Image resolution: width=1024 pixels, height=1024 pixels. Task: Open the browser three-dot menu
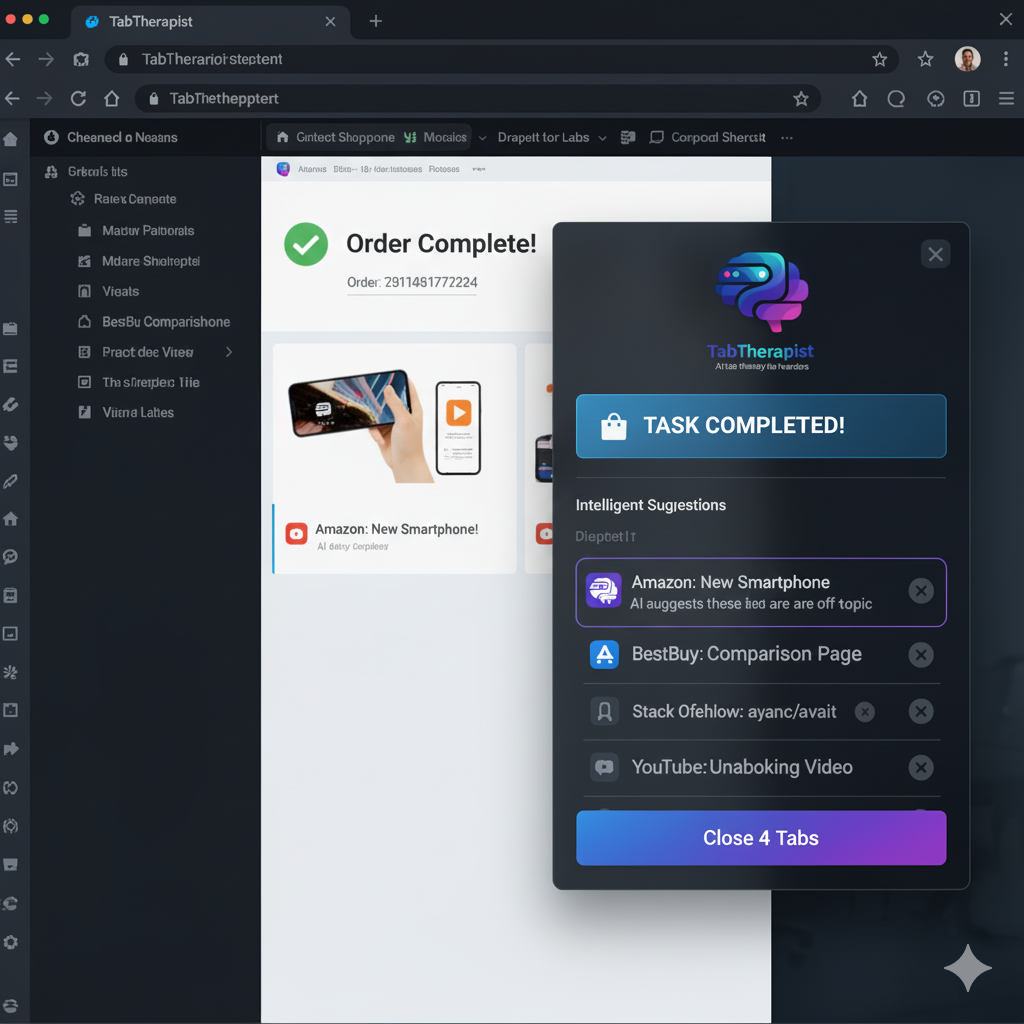point(1006,59)
